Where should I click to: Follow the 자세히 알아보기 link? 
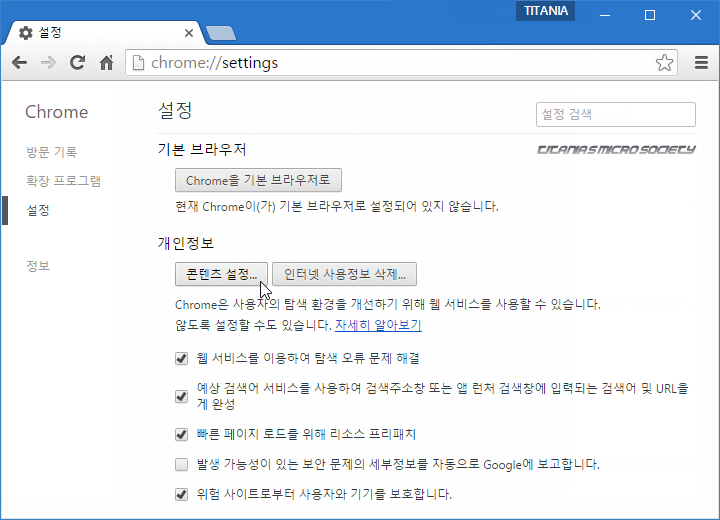pyautogui.click(x=378, y=325)
